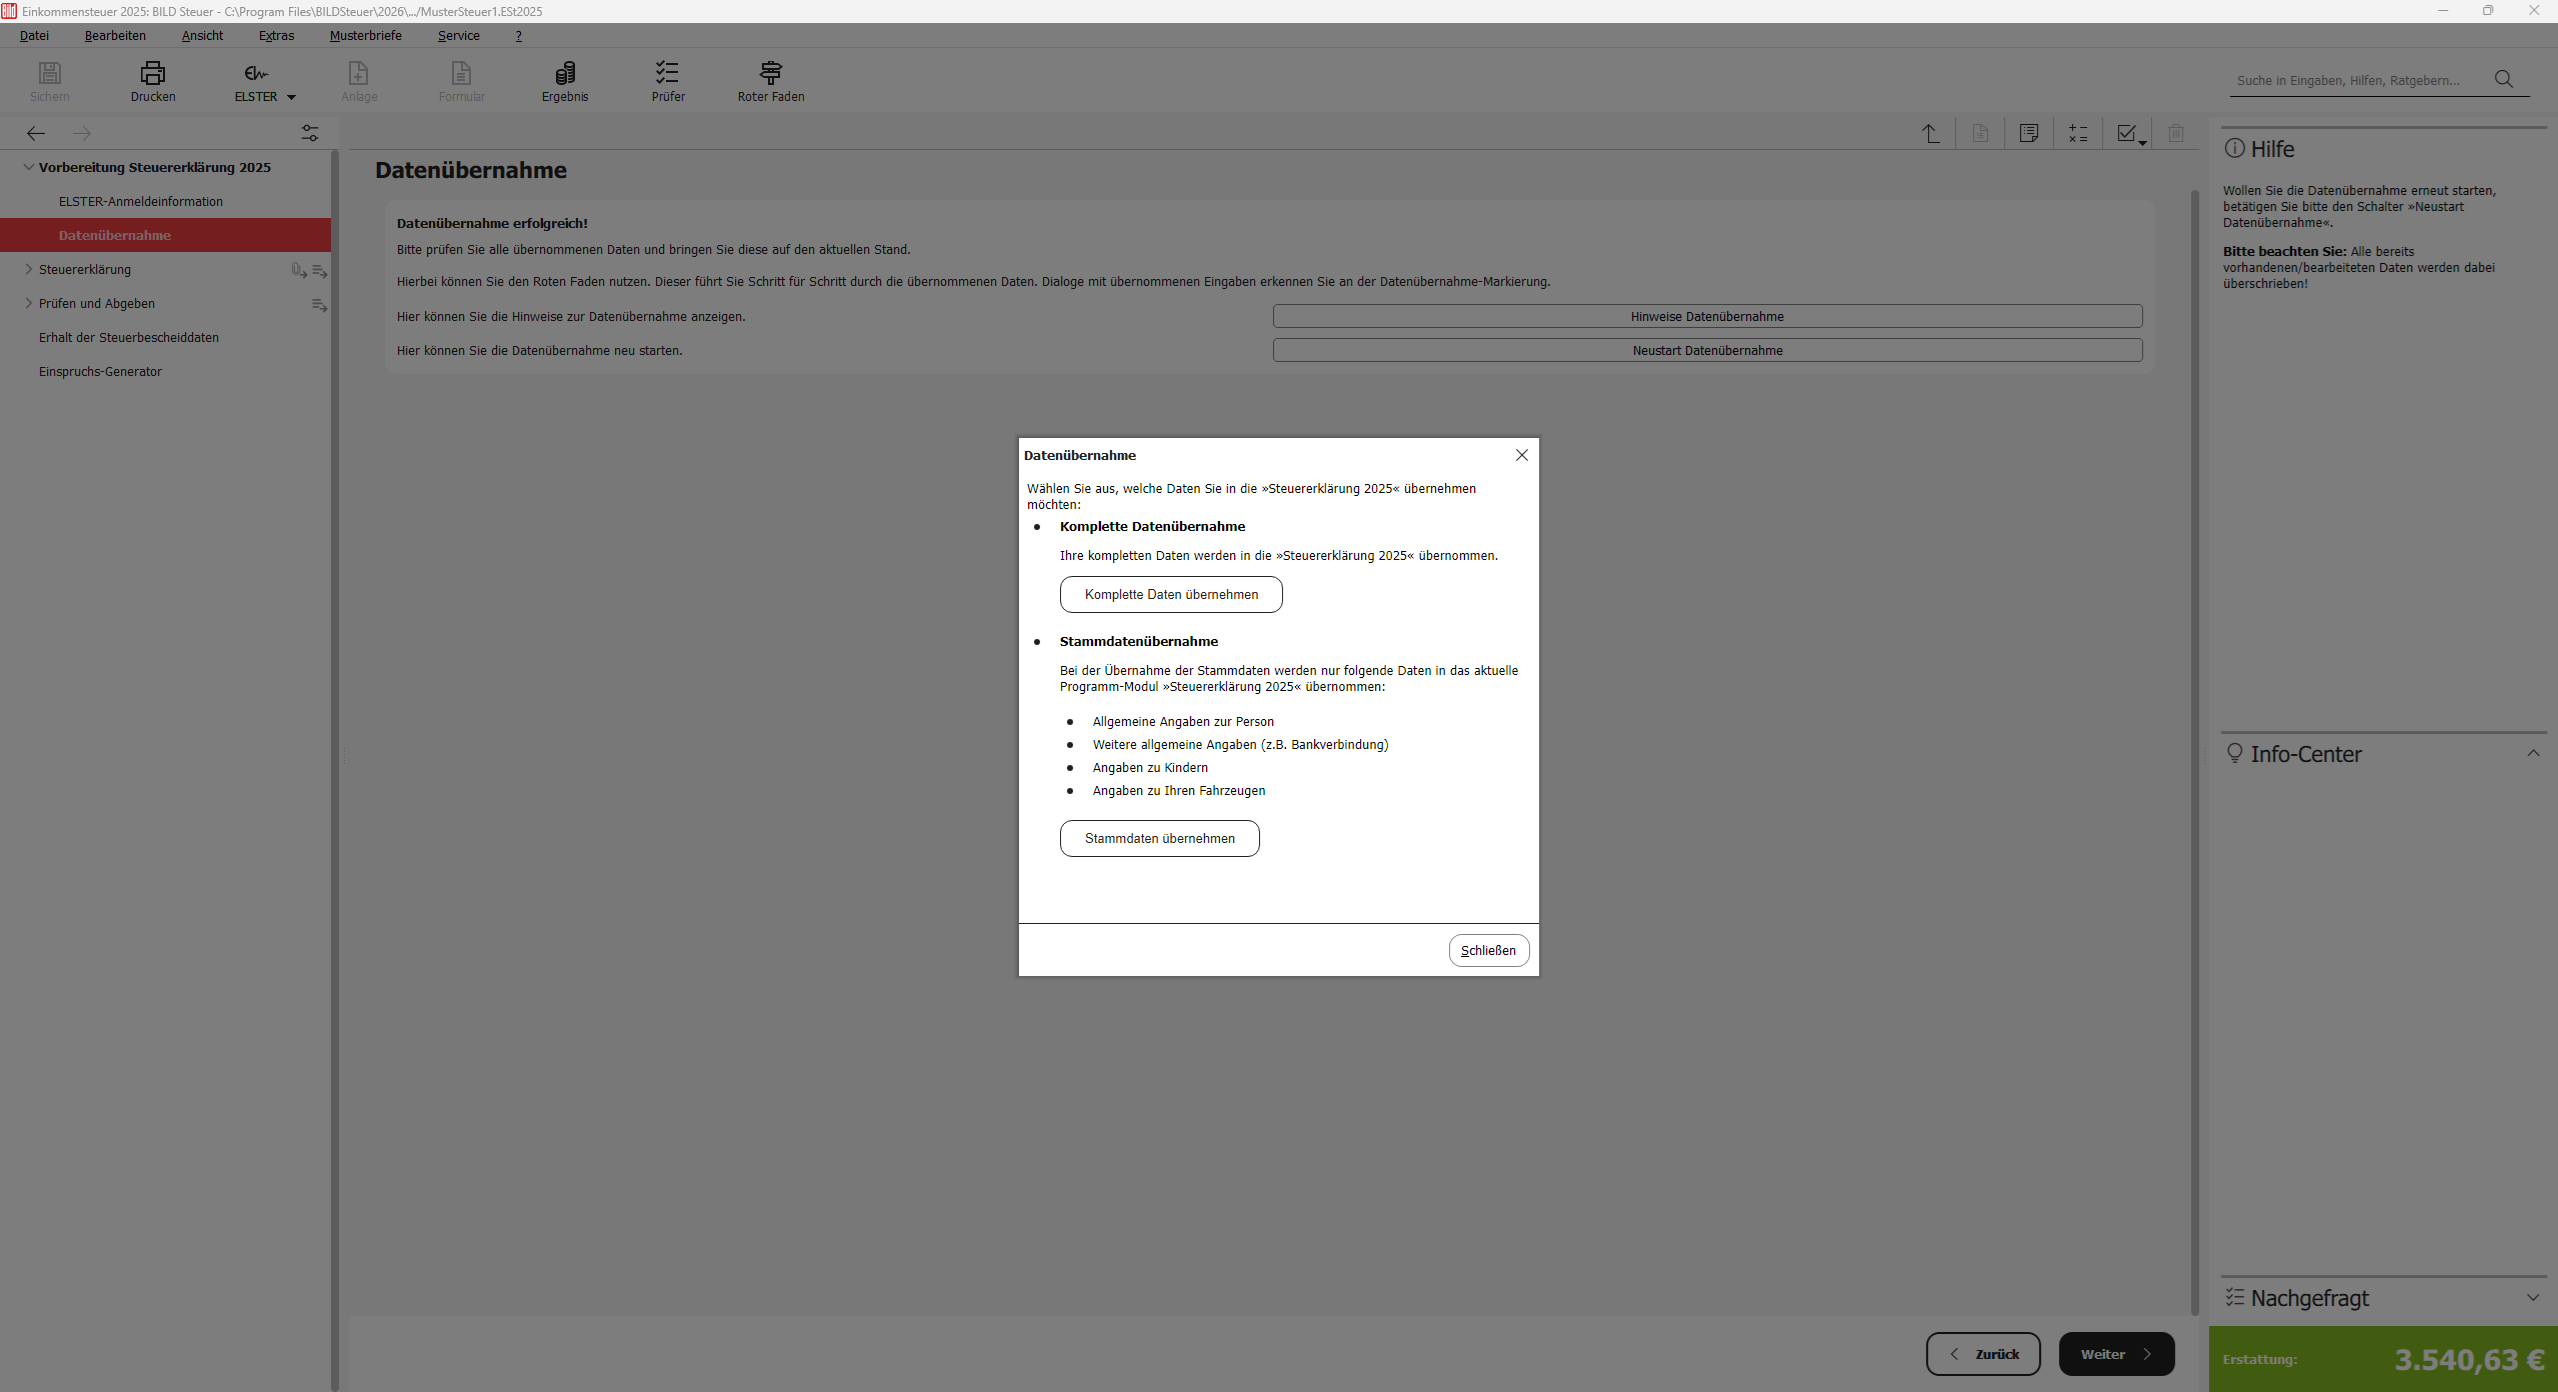The width and height of the screenshot is (2558, 1392).
Task: Click the navigation back arrow icon
Action: (x=36, y=133)
